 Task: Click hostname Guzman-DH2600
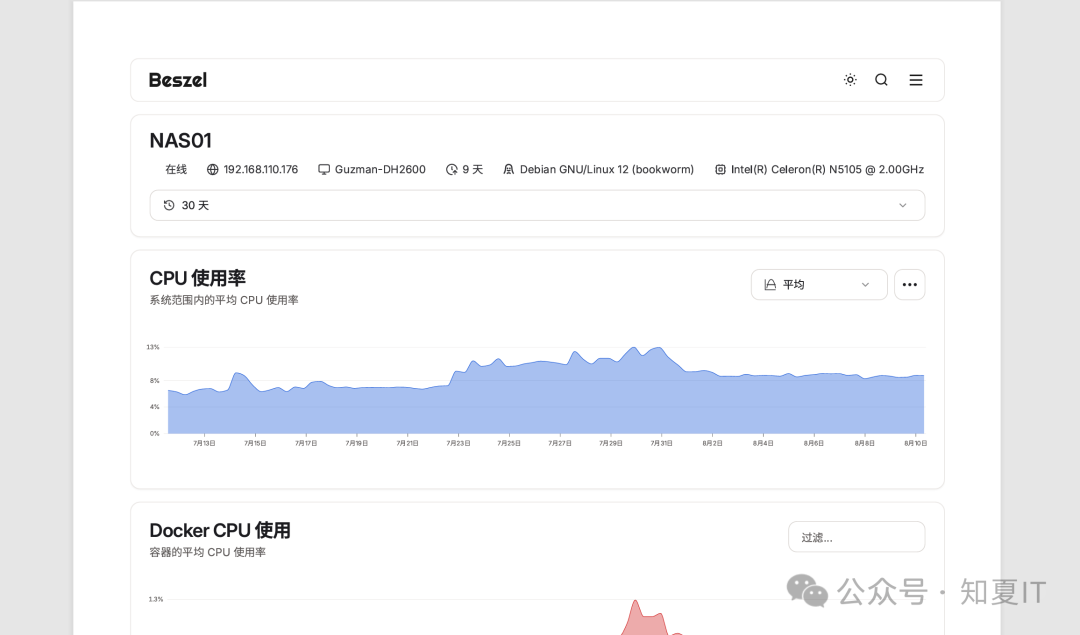click(x=380, y=169)
